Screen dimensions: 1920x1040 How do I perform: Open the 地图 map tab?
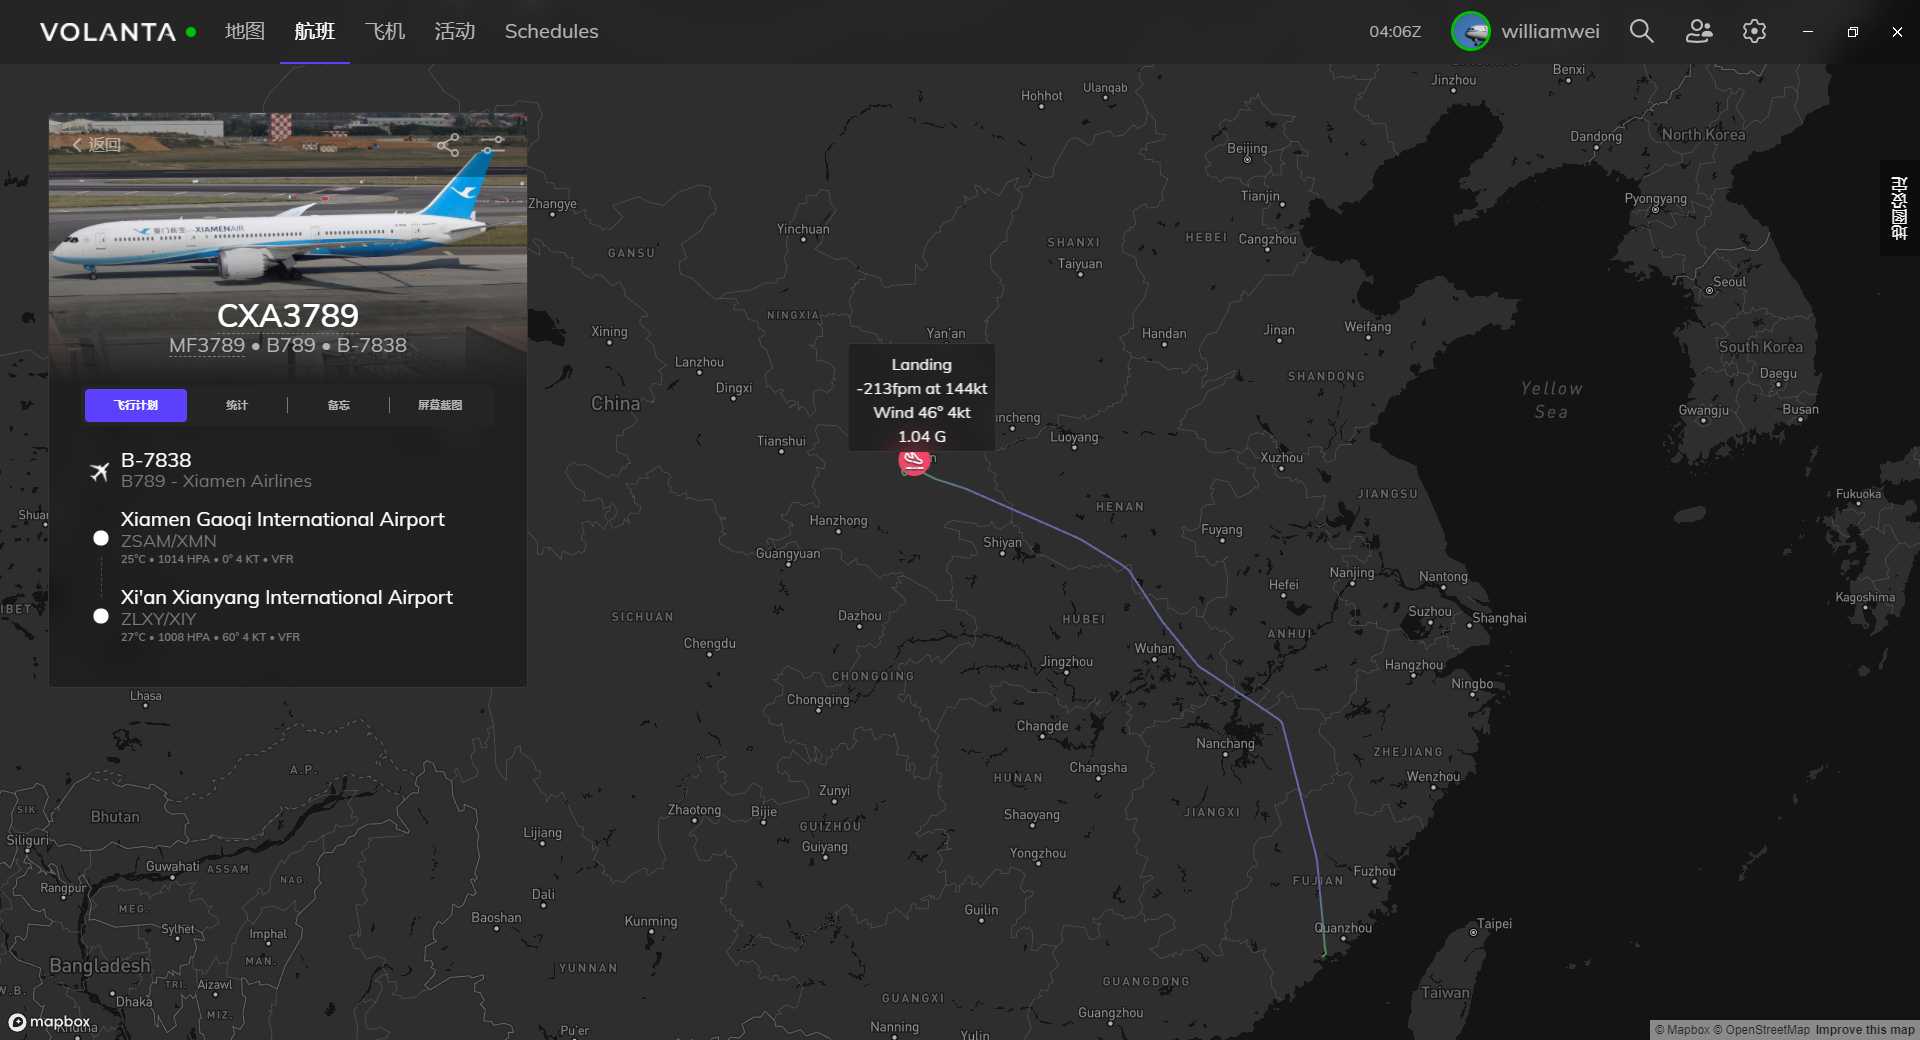pos(245,31)
